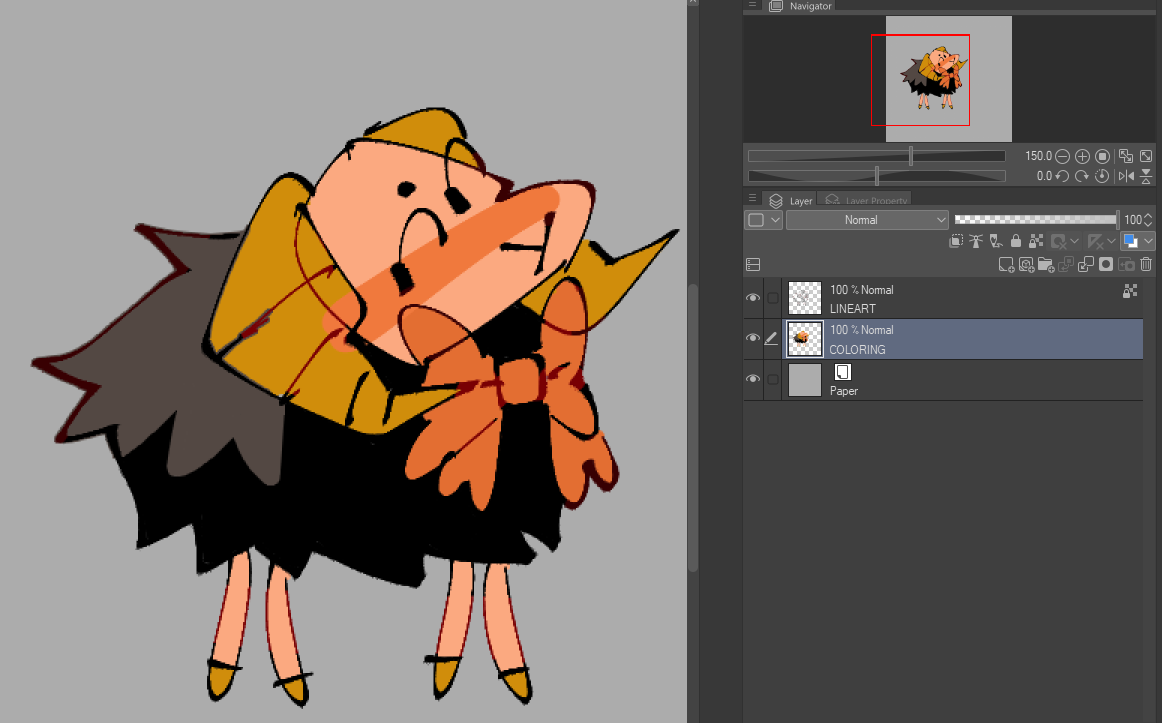Toggle visibility of the Paper layer
Screen dimensions: 1162x723
pyautogui.click(x=753, y=379)
